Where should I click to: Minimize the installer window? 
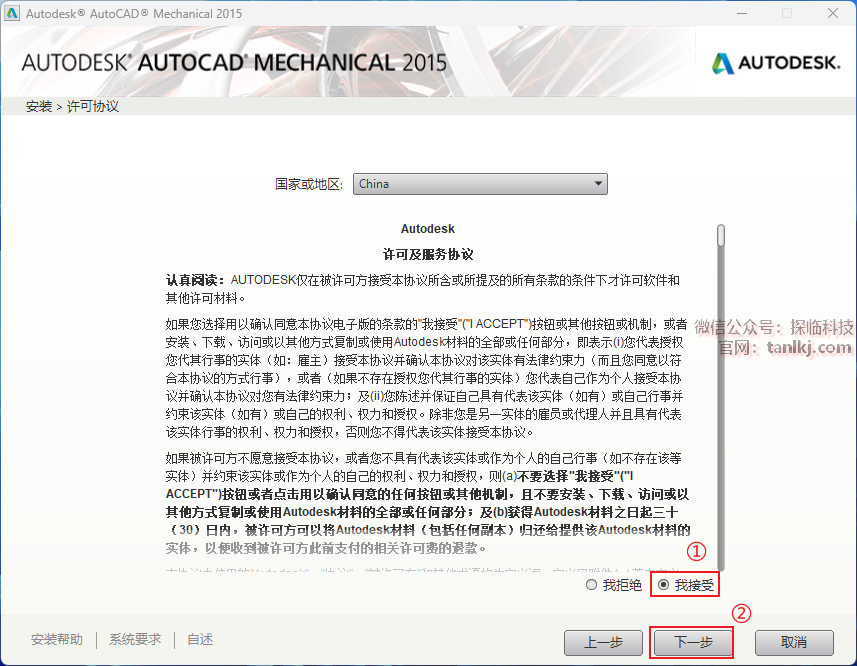[x=741, y=14]
